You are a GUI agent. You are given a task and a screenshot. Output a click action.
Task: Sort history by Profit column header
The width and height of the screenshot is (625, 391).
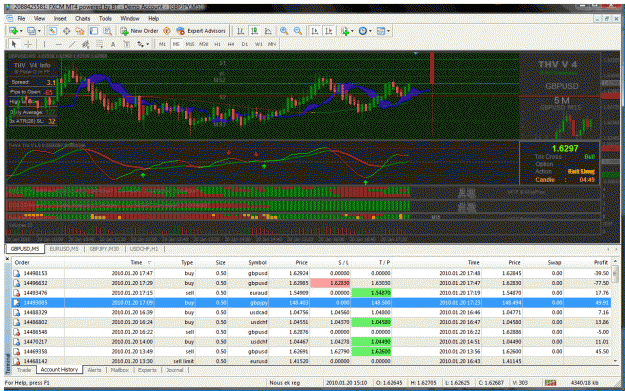click(x=601, y=262)
